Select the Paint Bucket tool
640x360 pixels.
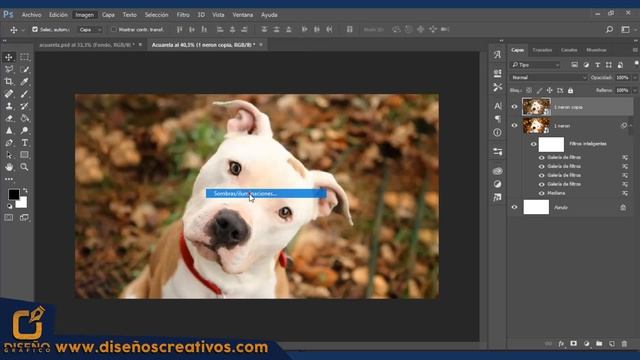[x=24, y=118]
